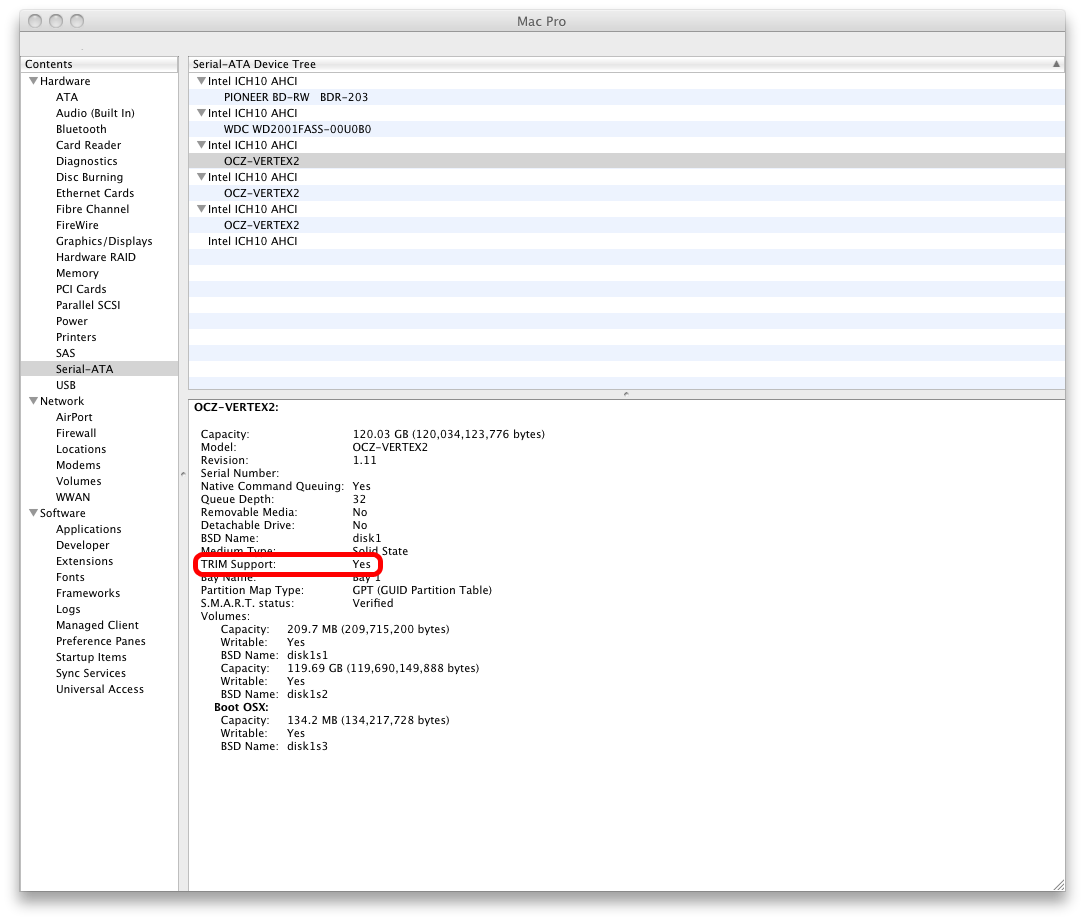Open Managed Client section
Viewport: 1085px width, 921px height.
(x=98, y=625)
